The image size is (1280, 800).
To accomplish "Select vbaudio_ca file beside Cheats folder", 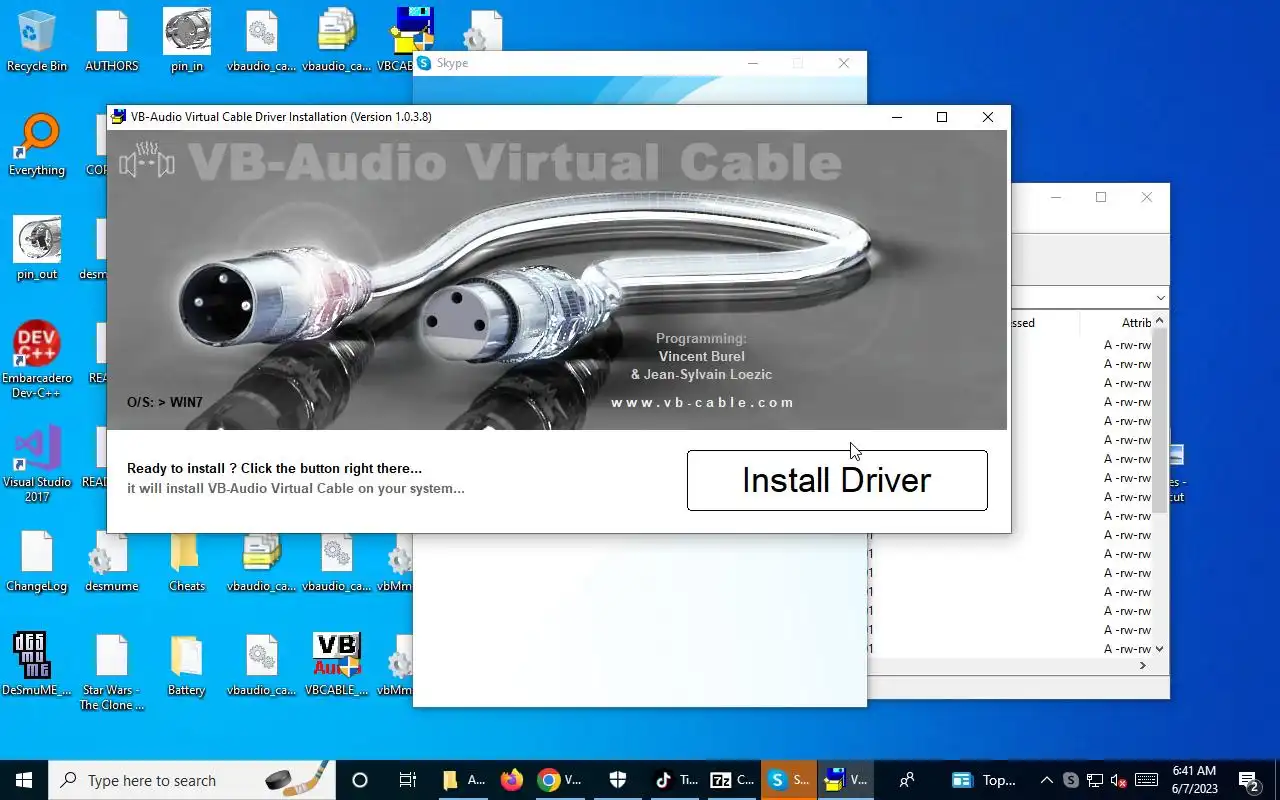I will coord(262,562).
